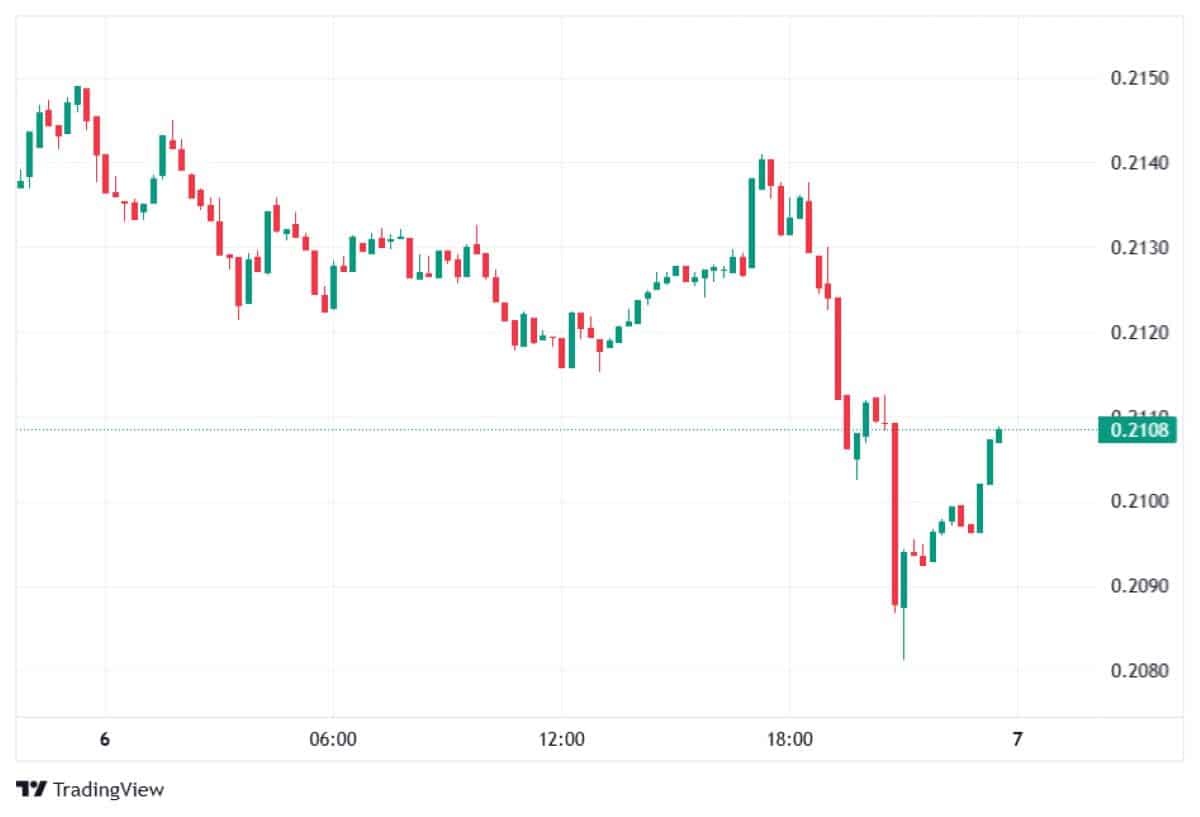Click the 0.2090 price level label
Screen dimensions: 1200x817
click(x=1135, y=586)
